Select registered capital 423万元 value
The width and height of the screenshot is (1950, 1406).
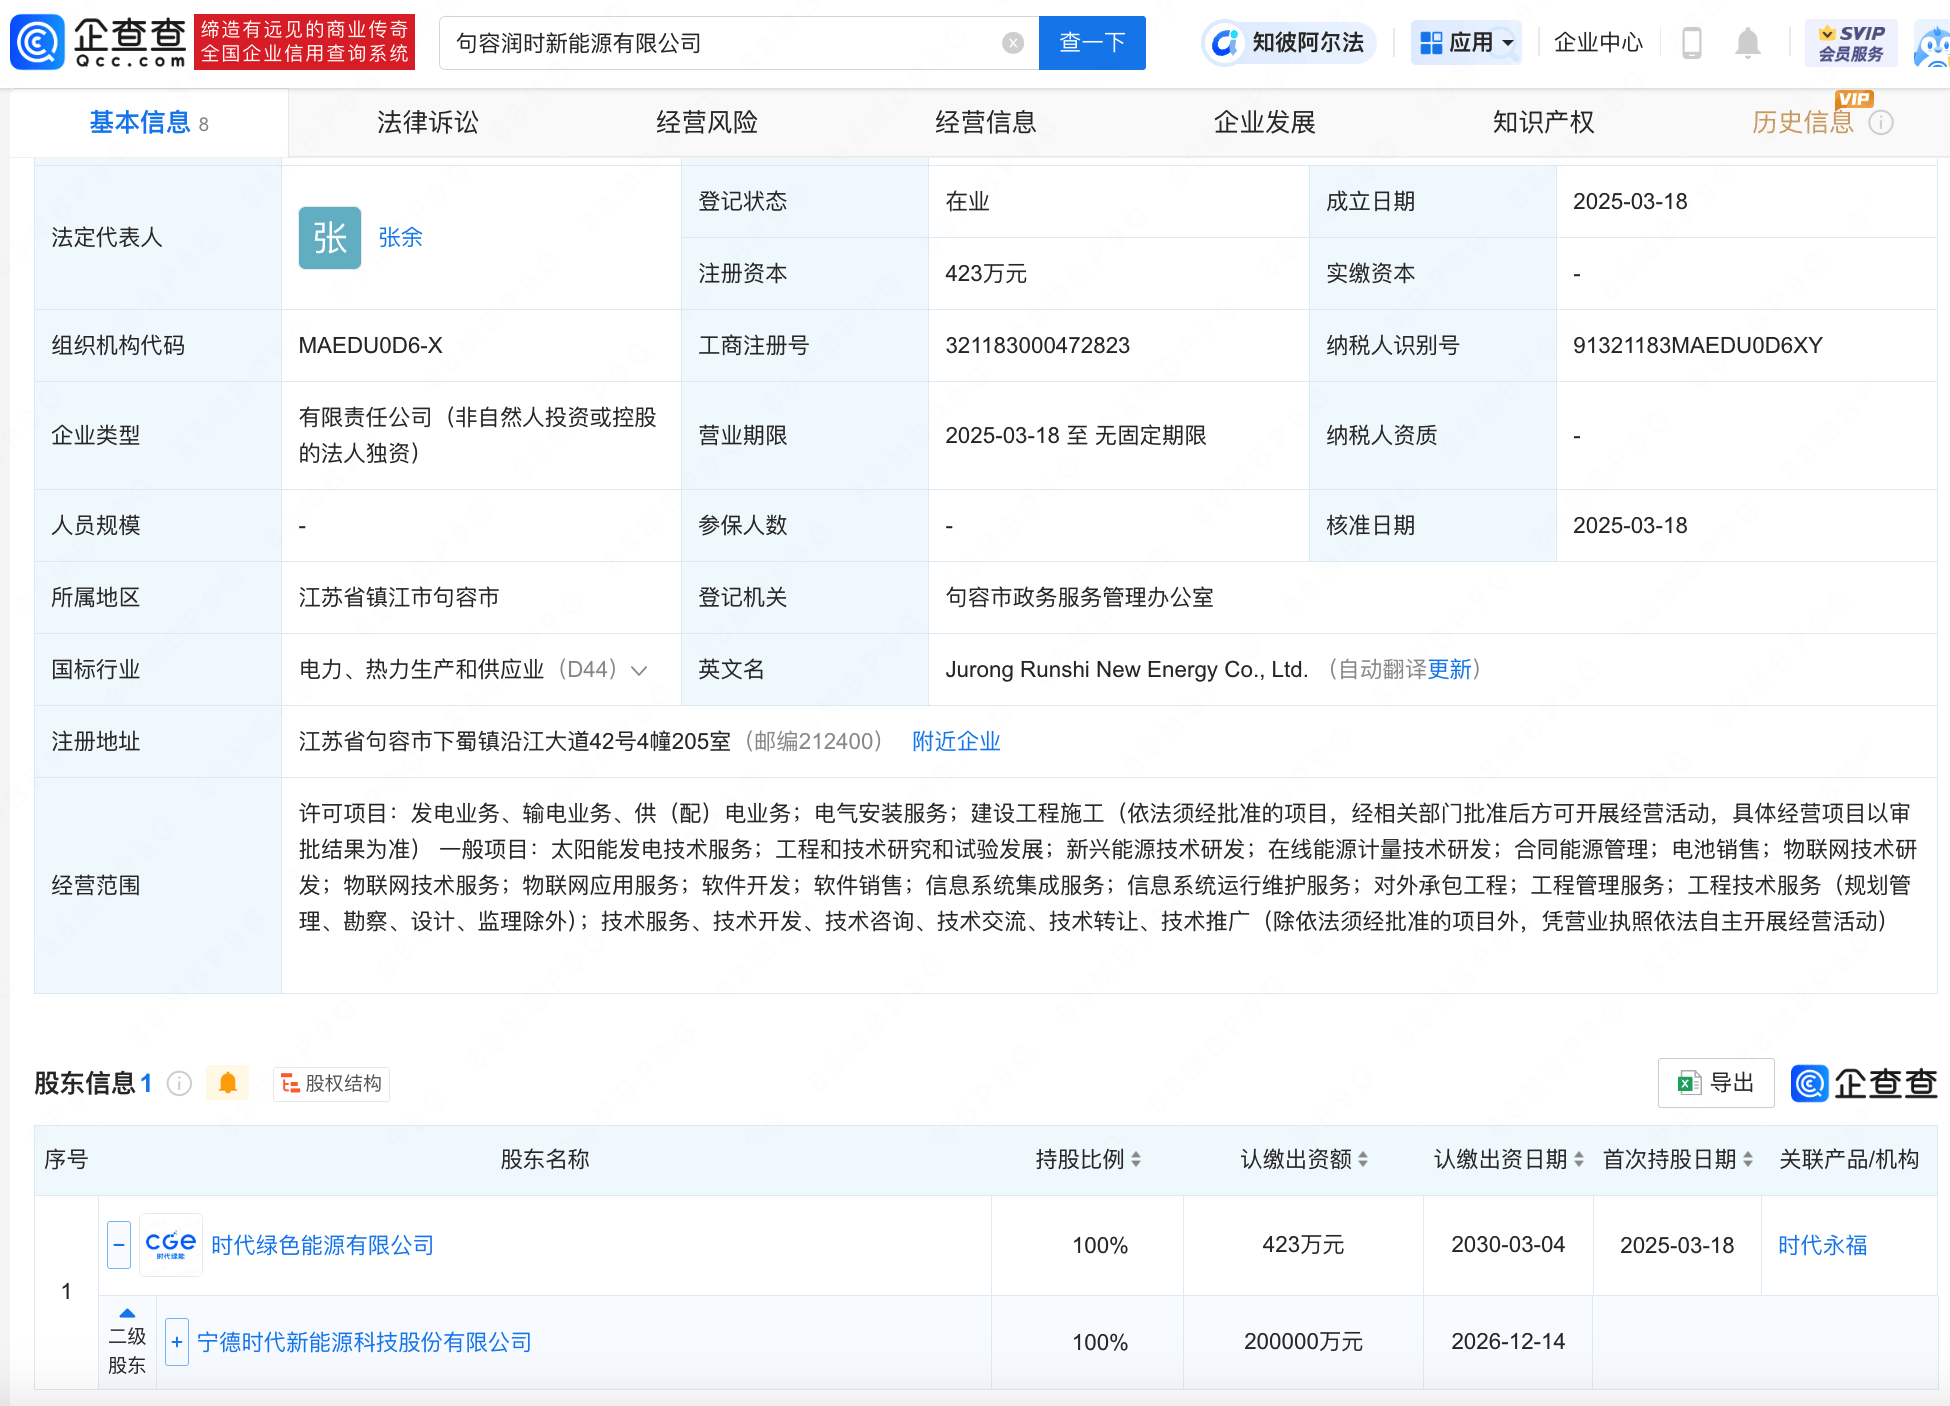pyautogui.click(x=985, y=274)
